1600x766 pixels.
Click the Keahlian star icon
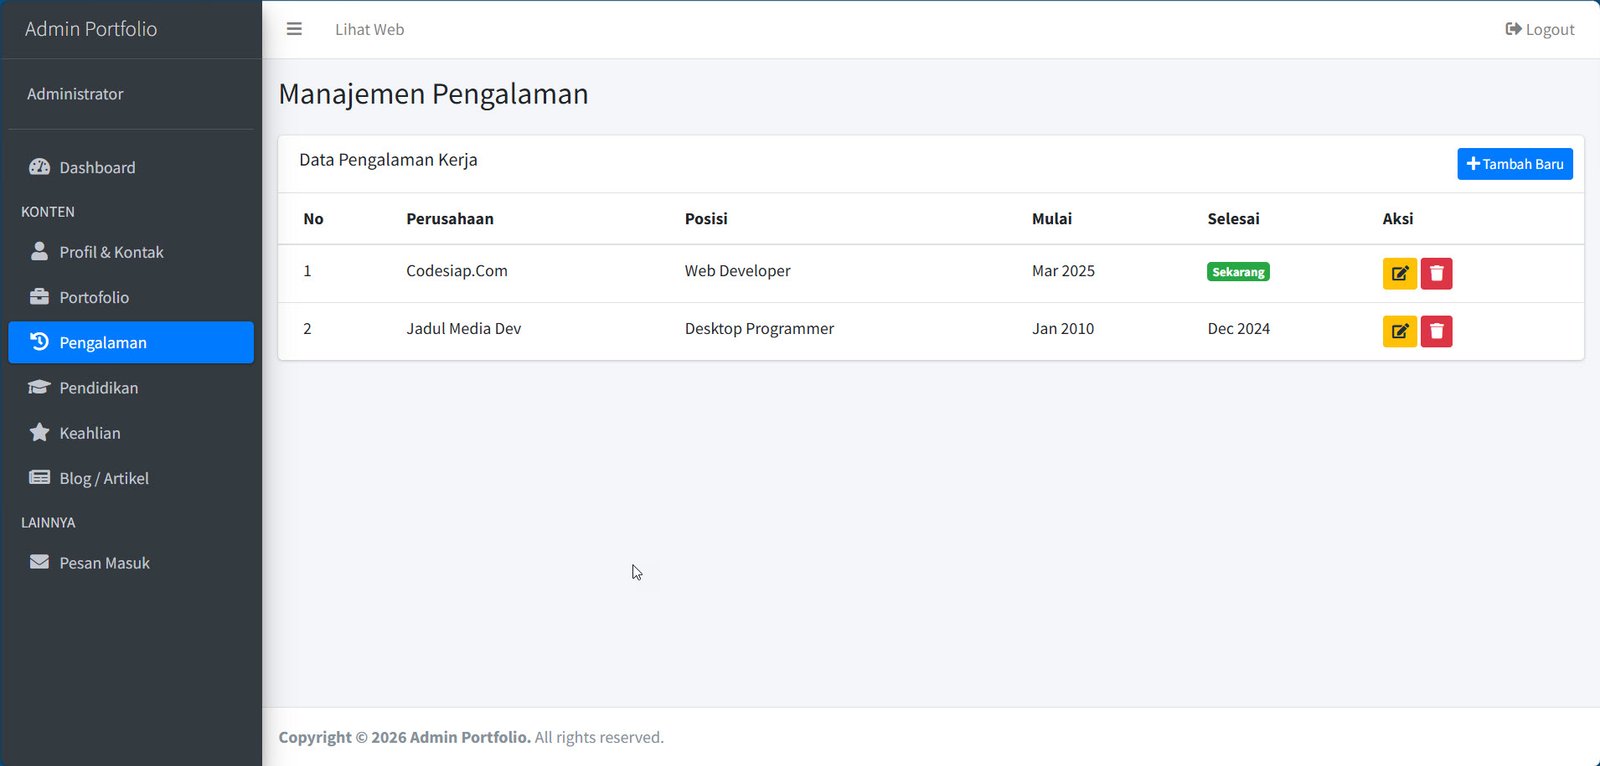(x=39, y=432)
